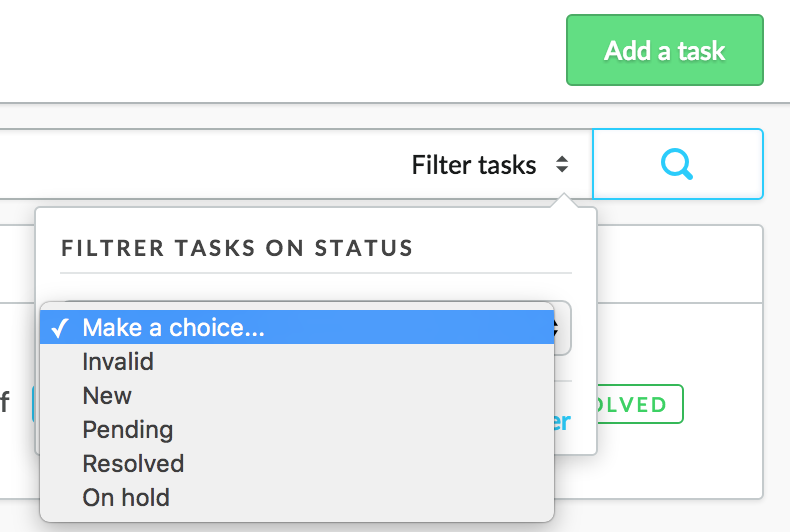The image size is (790, 532).
Task: Click the empty white task card on the right
Action: 680,264
